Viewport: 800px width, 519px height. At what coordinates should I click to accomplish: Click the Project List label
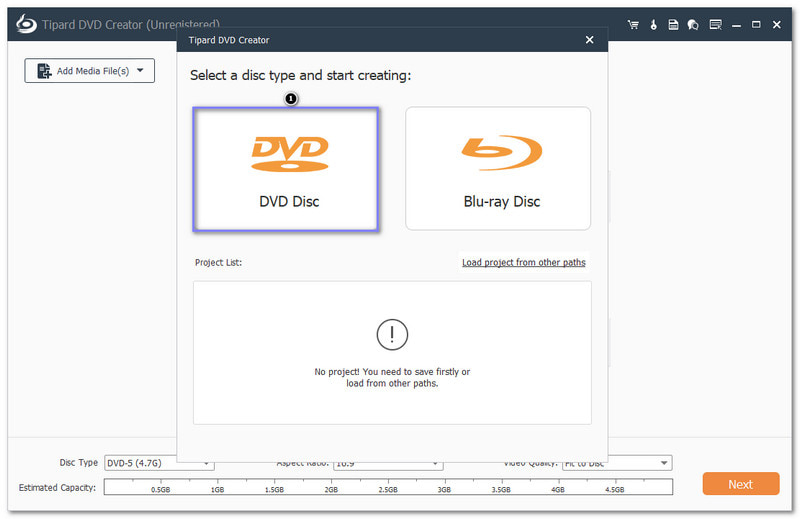pyautogui.click(x=218, y=262)
